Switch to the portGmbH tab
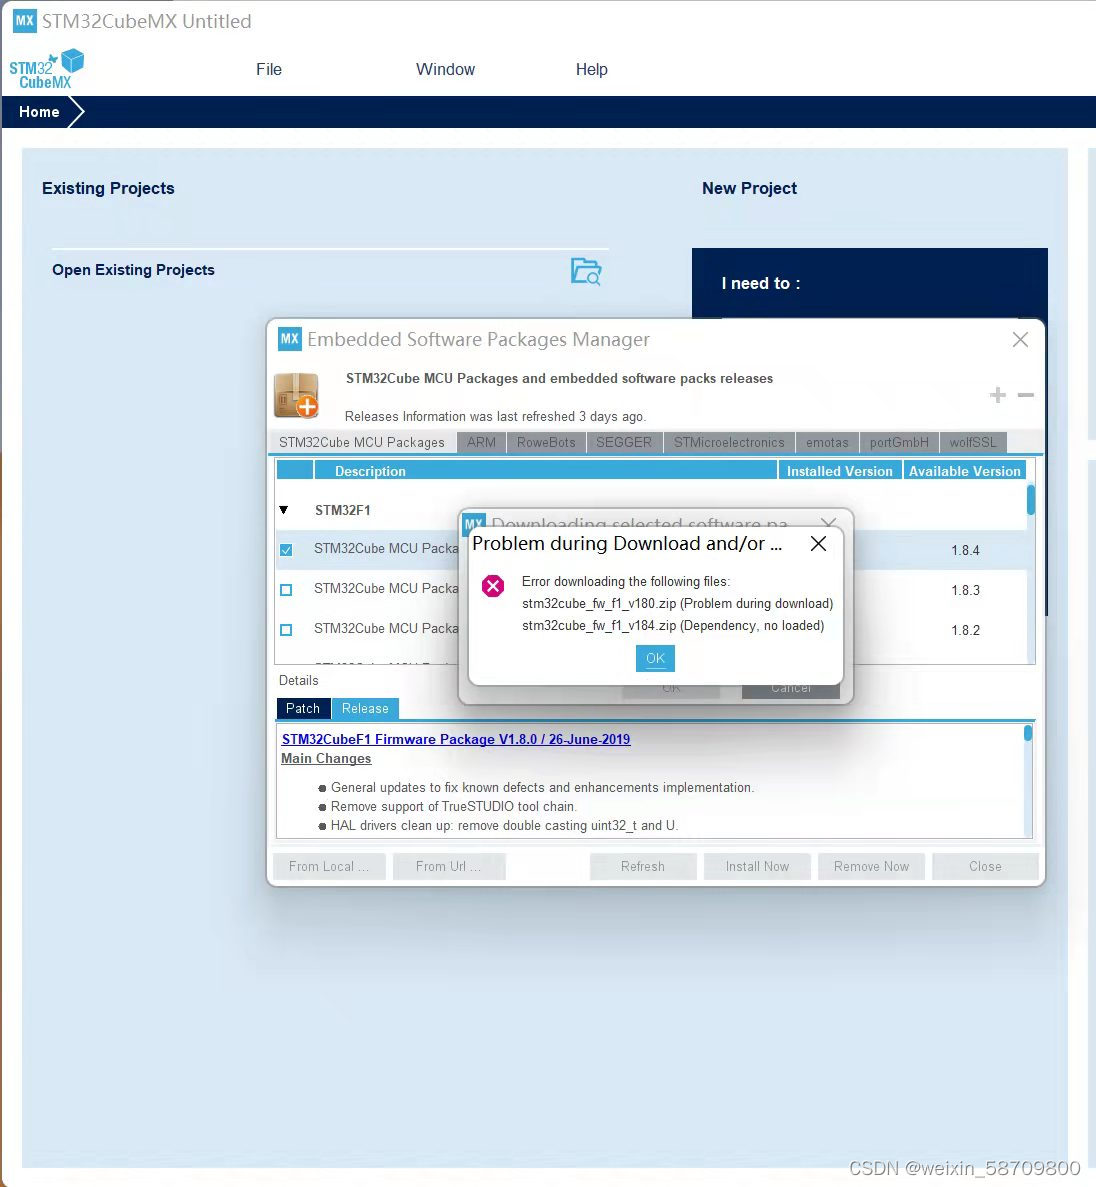Image resolution: width=1096 pixels, height=1187 pixels. (899, 442)
